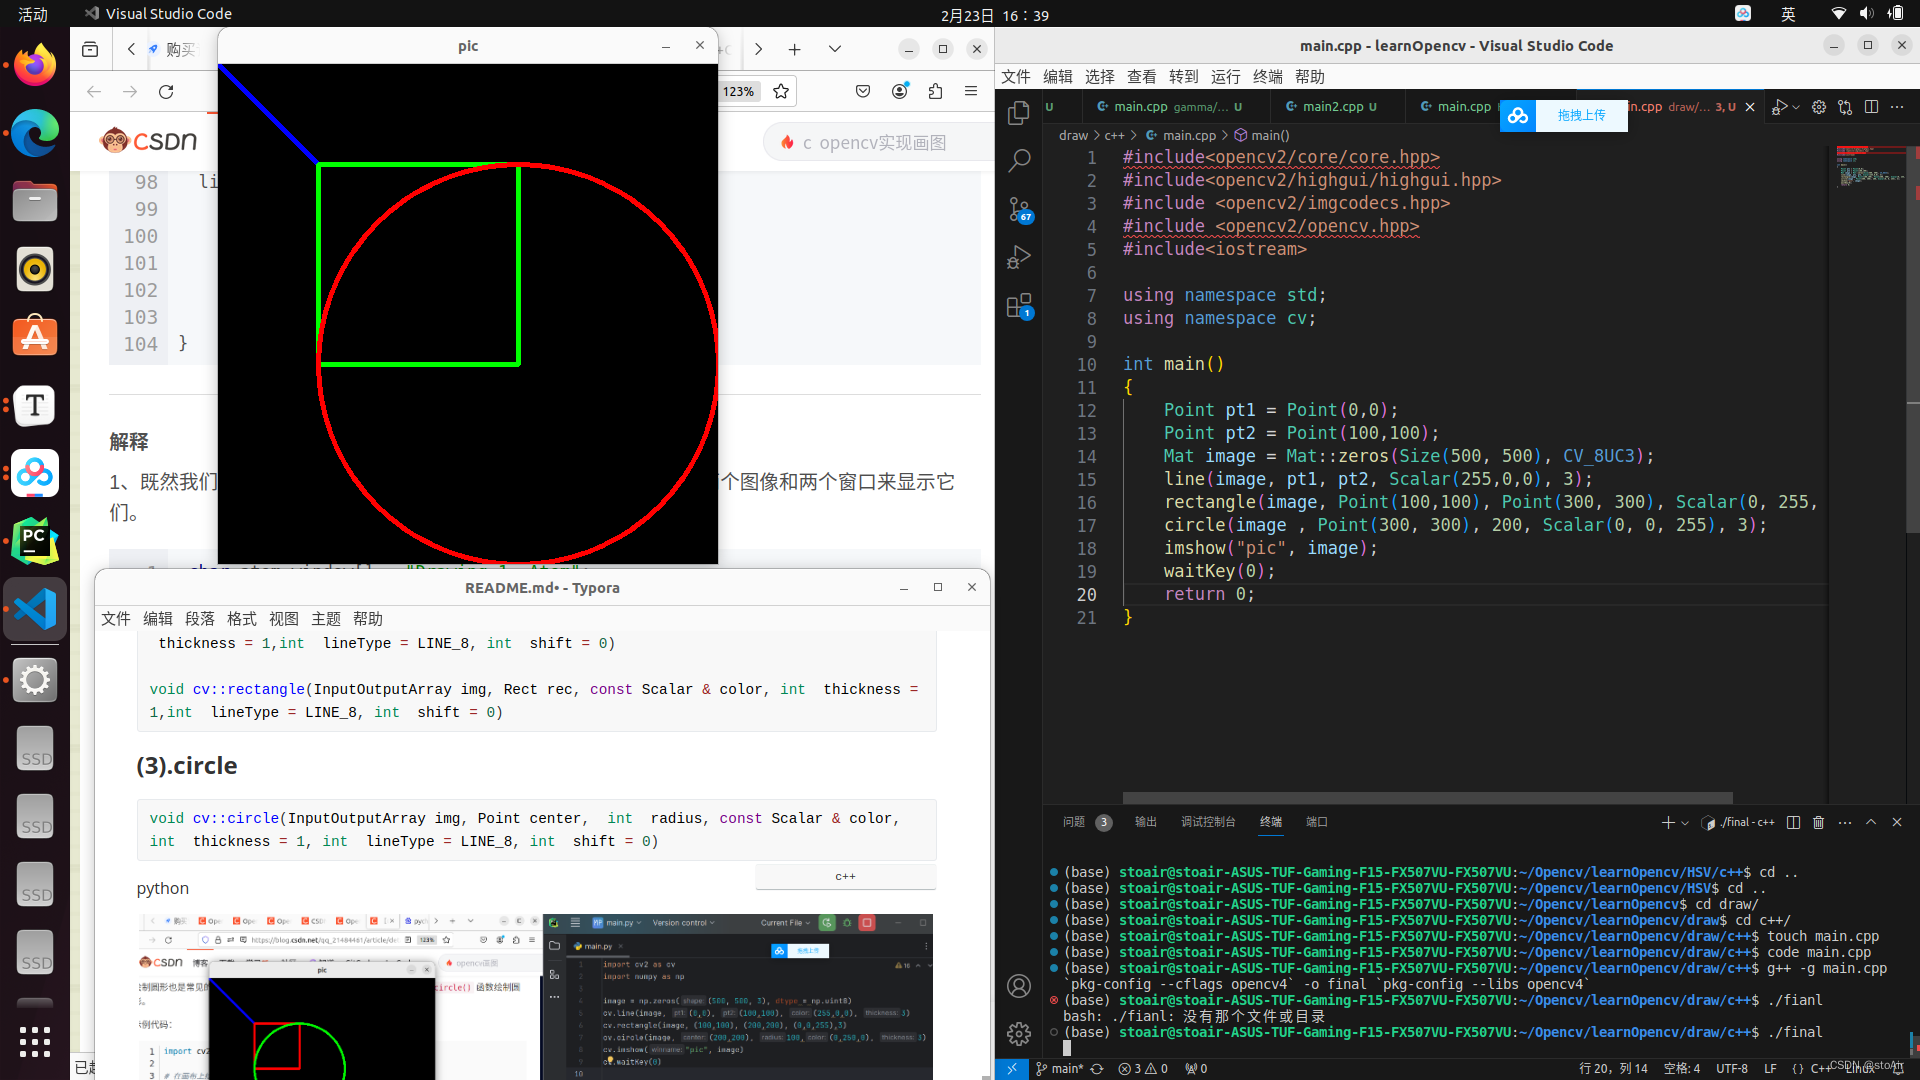The height and width of the screenshot is (1080, 1920).
Task: Expand the run/debug dropdown arrow
Action: coord(1796,107)
